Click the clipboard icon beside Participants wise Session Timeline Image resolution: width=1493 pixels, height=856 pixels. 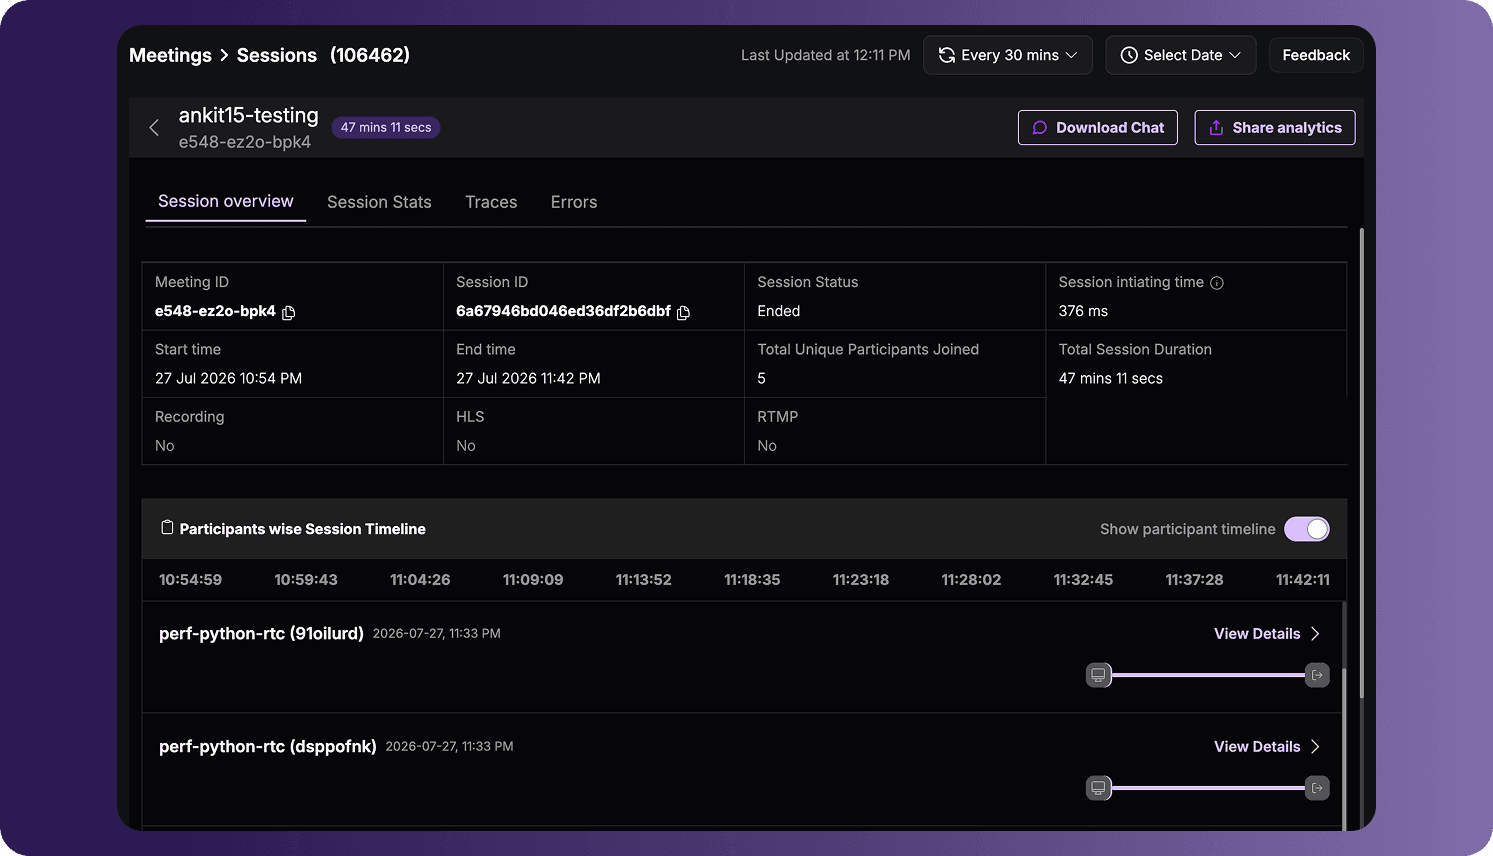(x=167, y=528)
